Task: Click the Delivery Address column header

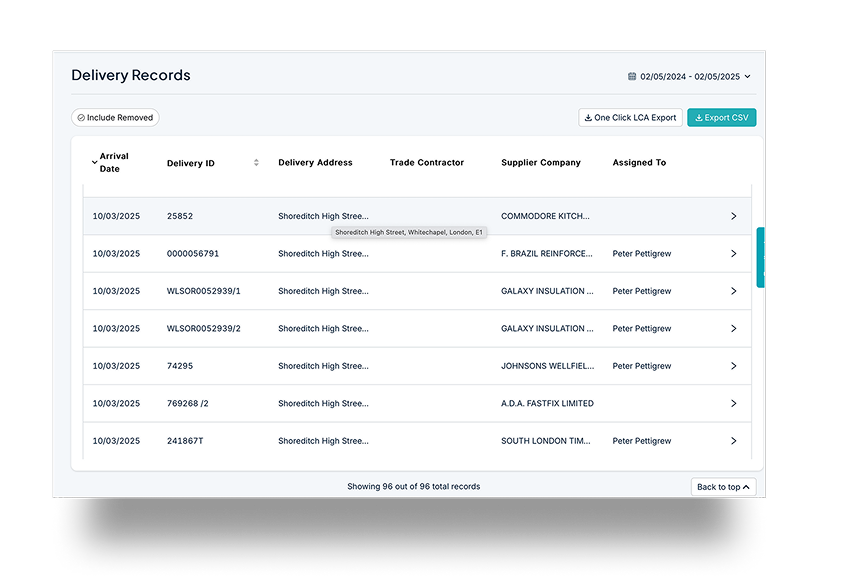Action: (x=315, y=162)
